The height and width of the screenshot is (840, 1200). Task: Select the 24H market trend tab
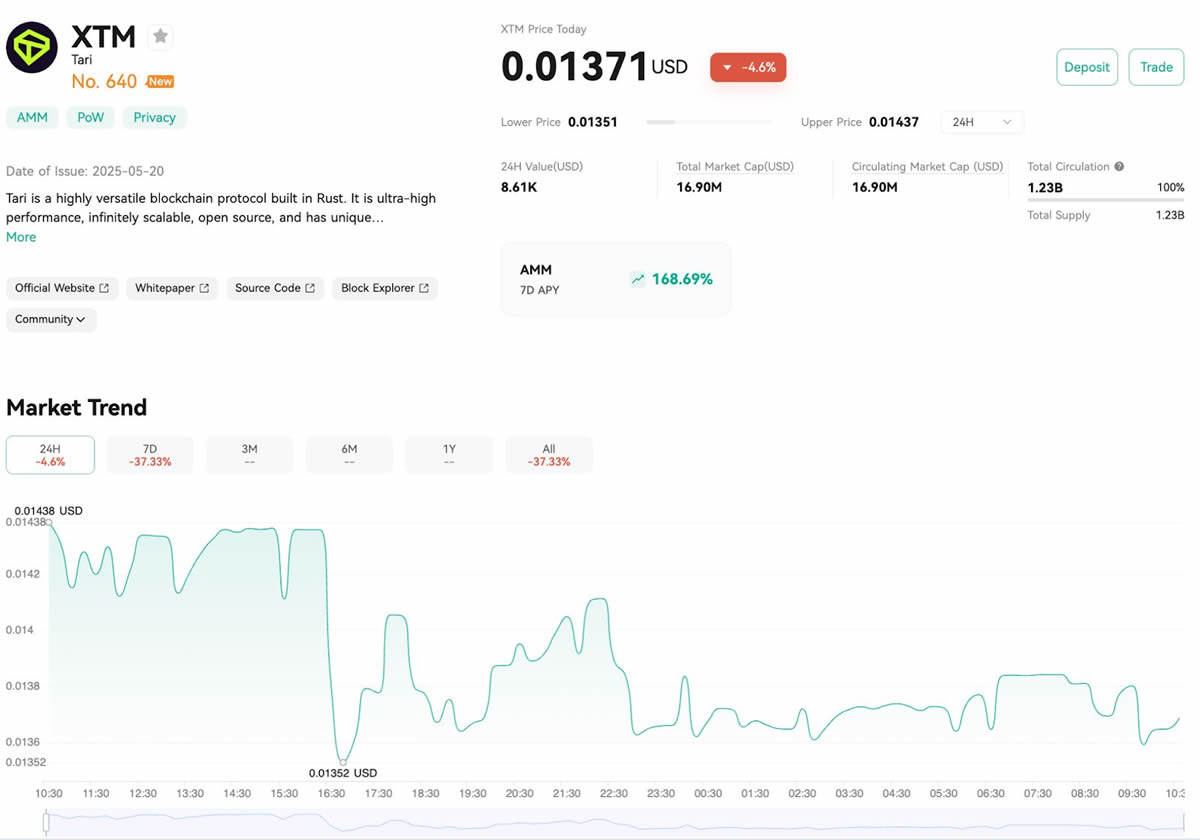point(50,455)
